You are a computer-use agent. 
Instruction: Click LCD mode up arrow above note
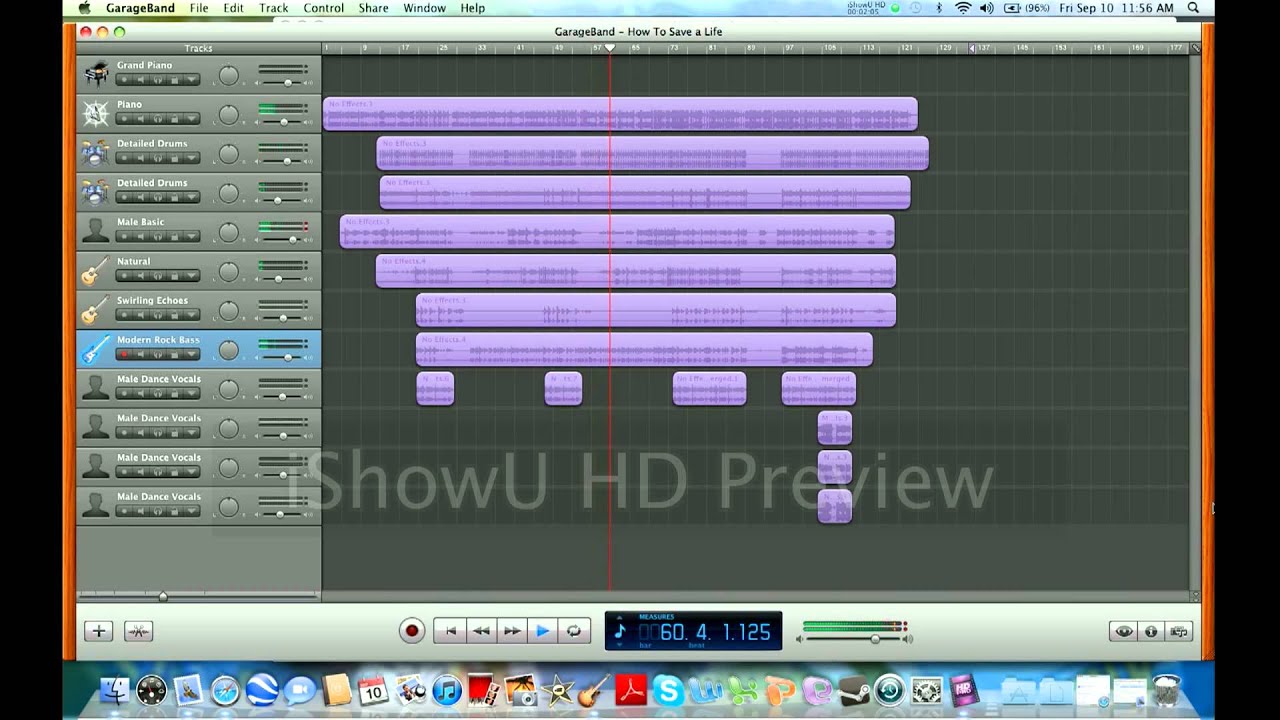(x=619, y=617)
